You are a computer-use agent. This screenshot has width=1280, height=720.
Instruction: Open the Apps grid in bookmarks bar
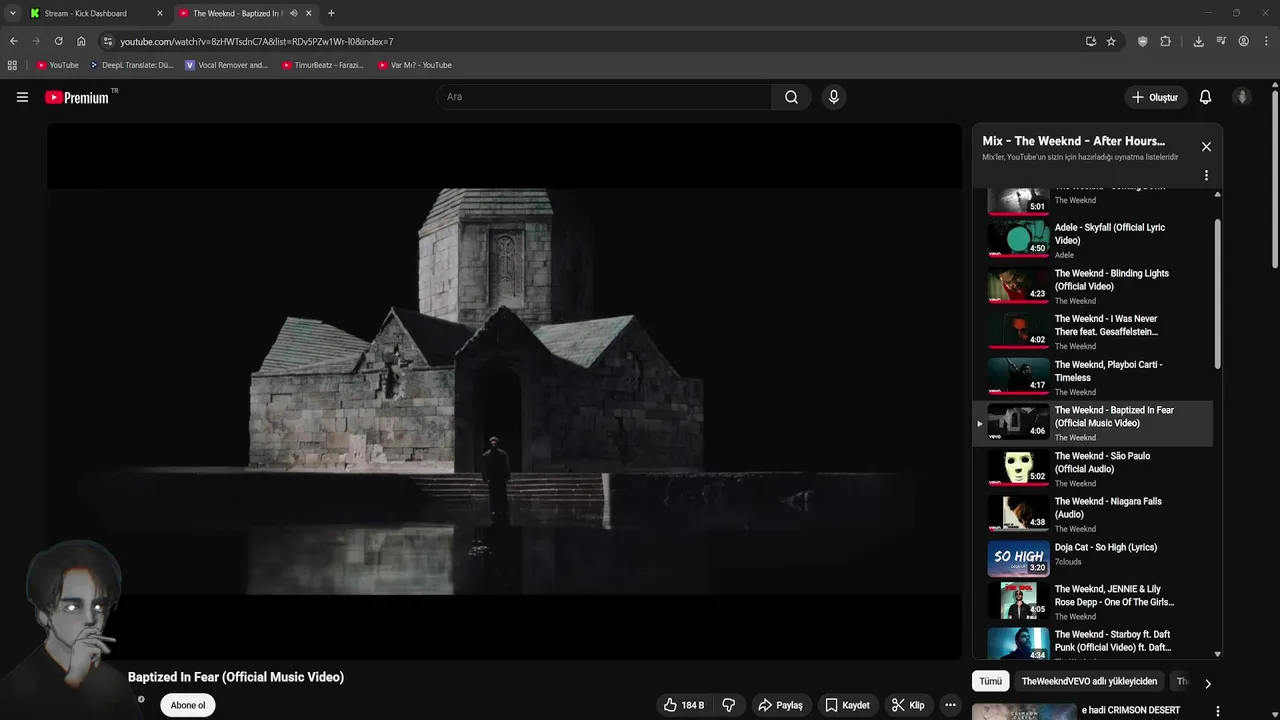(x=12, y=65)
